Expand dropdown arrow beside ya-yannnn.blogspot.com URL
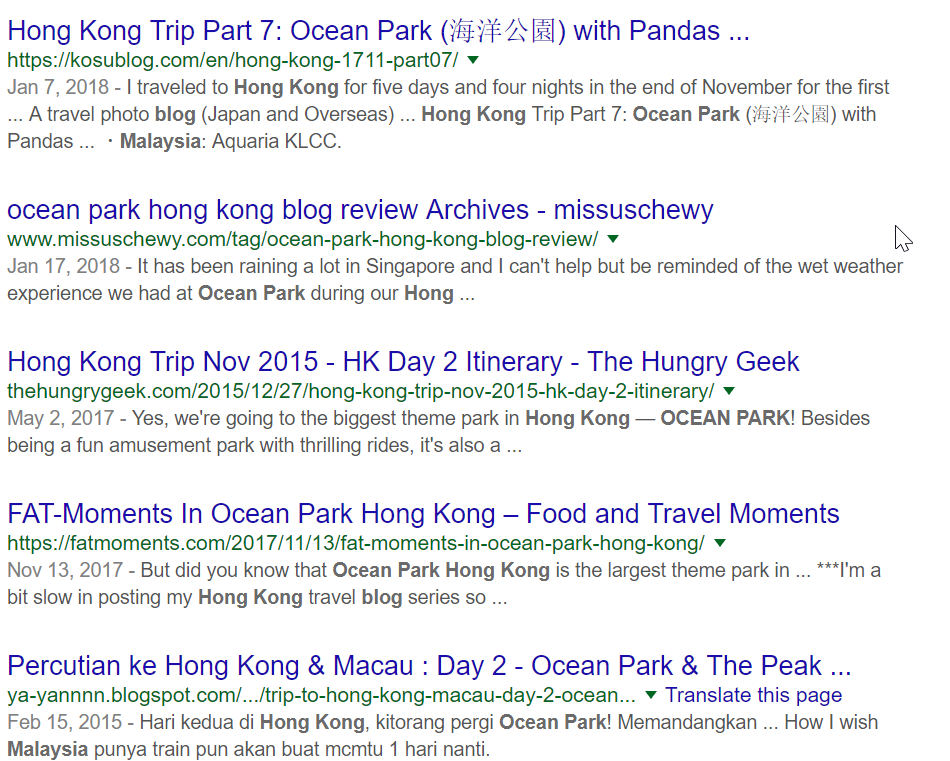The image size is (950, 761). (x=651, y=695)
